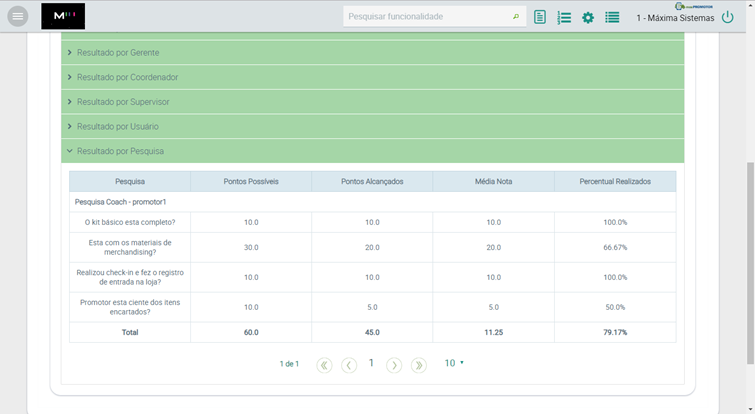Expand the Resultado por Gerente section
This screenshot has width=755, height=414.
(x=118, y=52)
